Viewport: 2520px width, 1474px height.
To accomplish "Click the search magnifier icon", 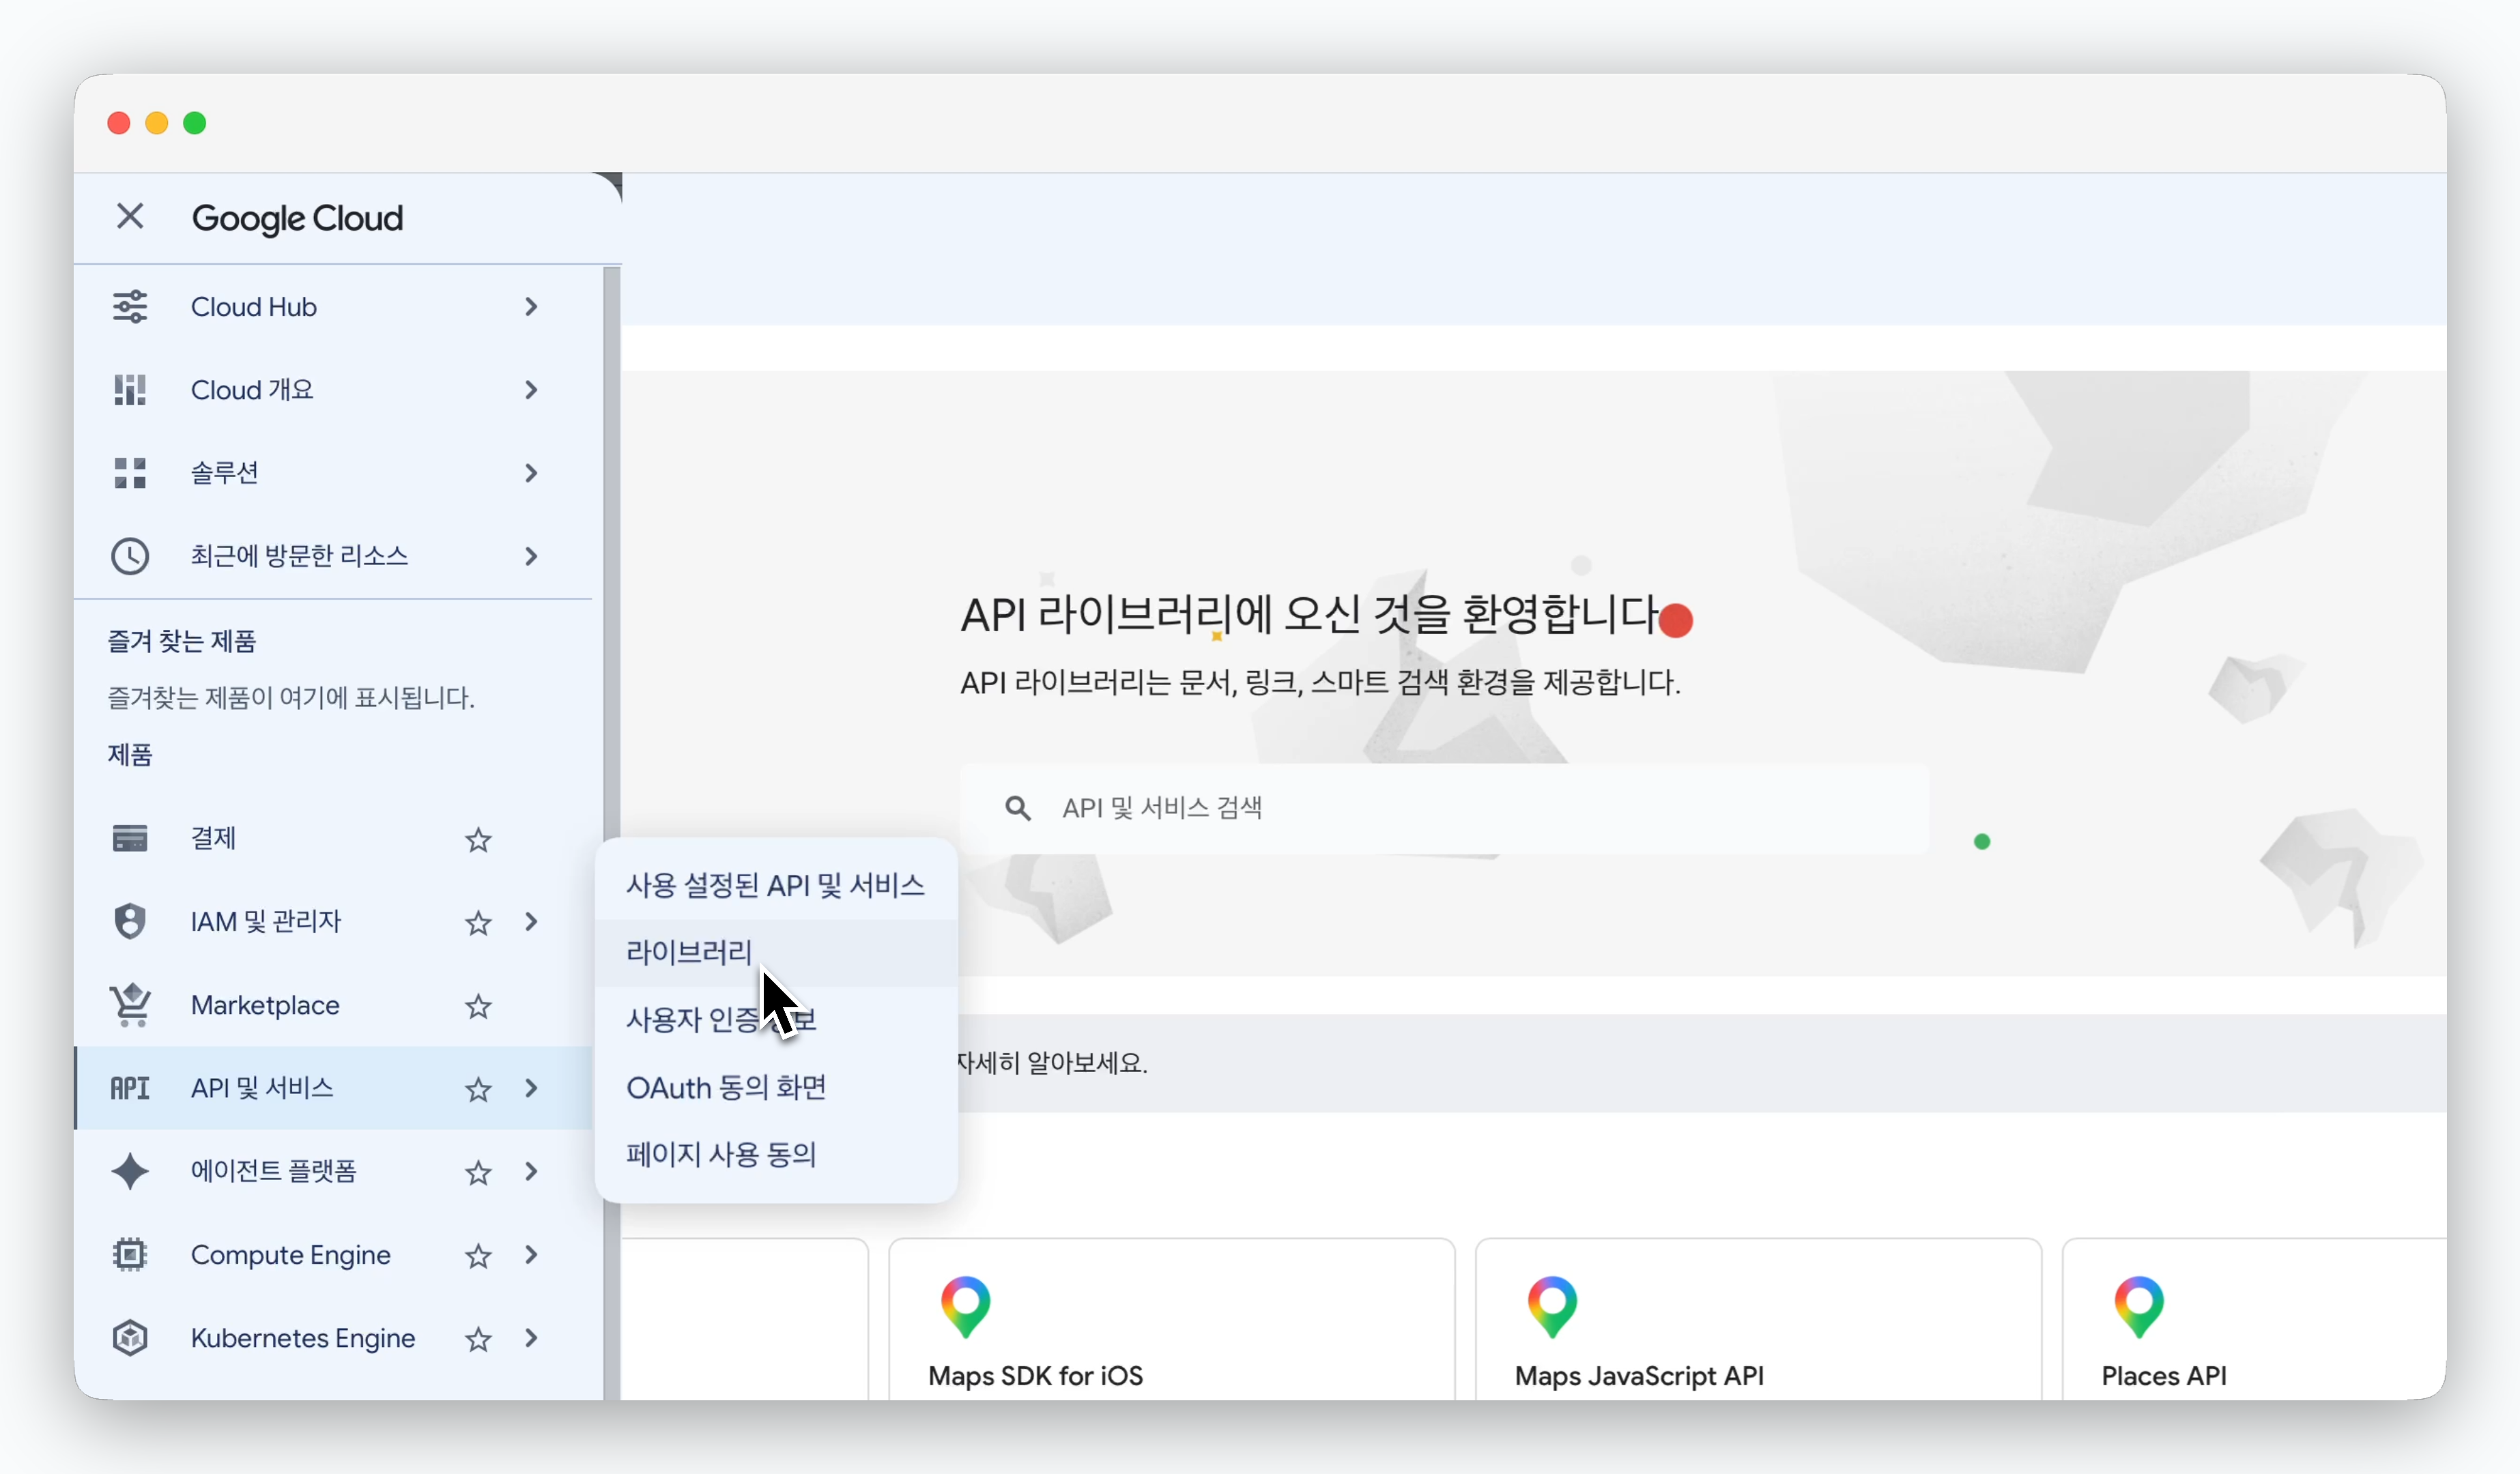I will pyautogui.click(x=1018, y=808).
